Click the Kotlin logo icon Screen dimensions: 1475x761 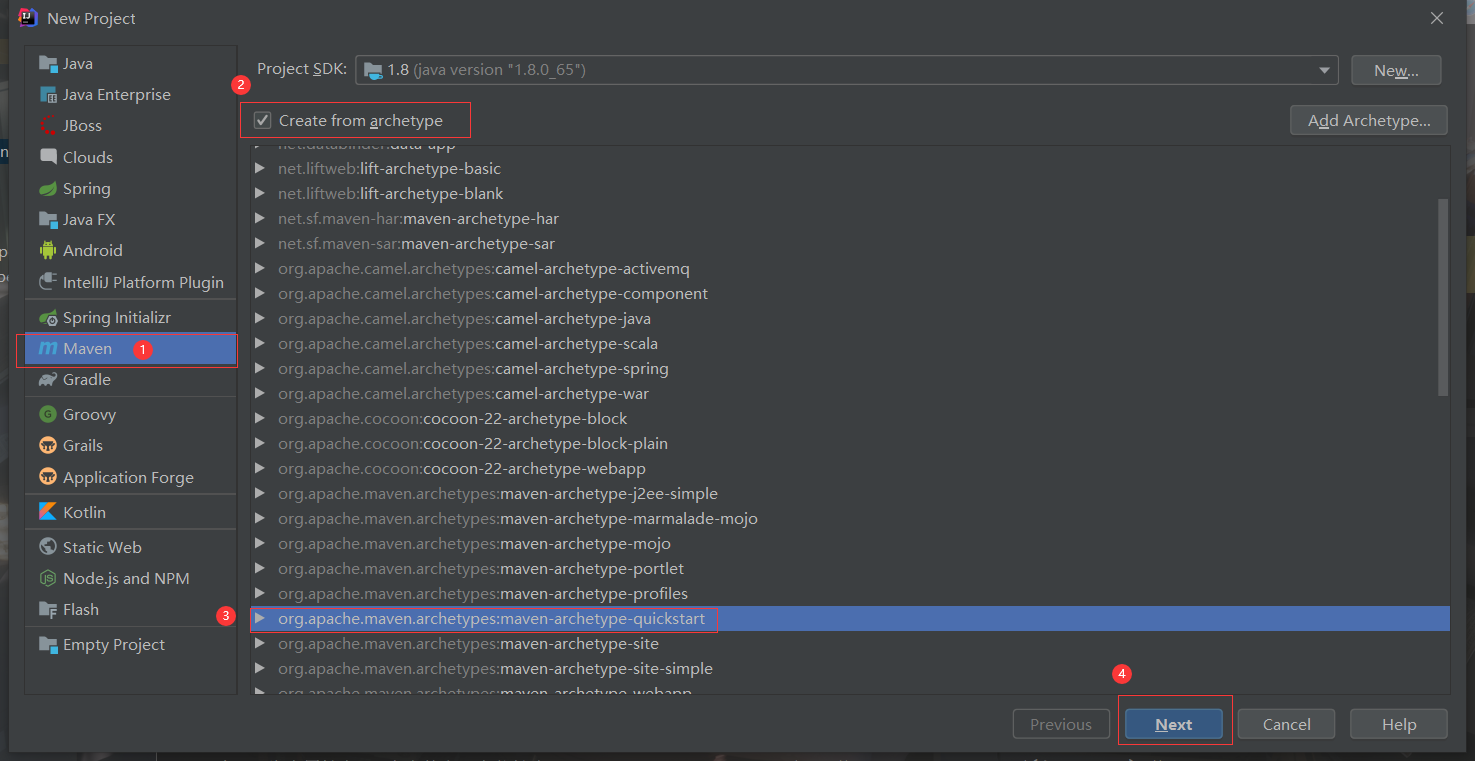coord(48,511)
